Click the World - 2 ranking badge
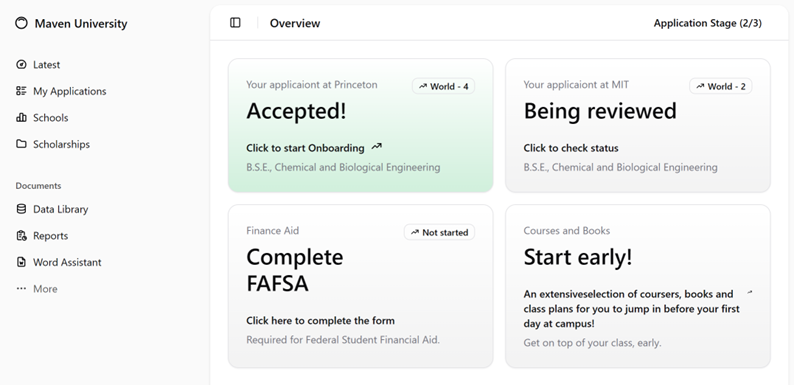The height and width of the screenshot is (385, 794). point(720,86)
